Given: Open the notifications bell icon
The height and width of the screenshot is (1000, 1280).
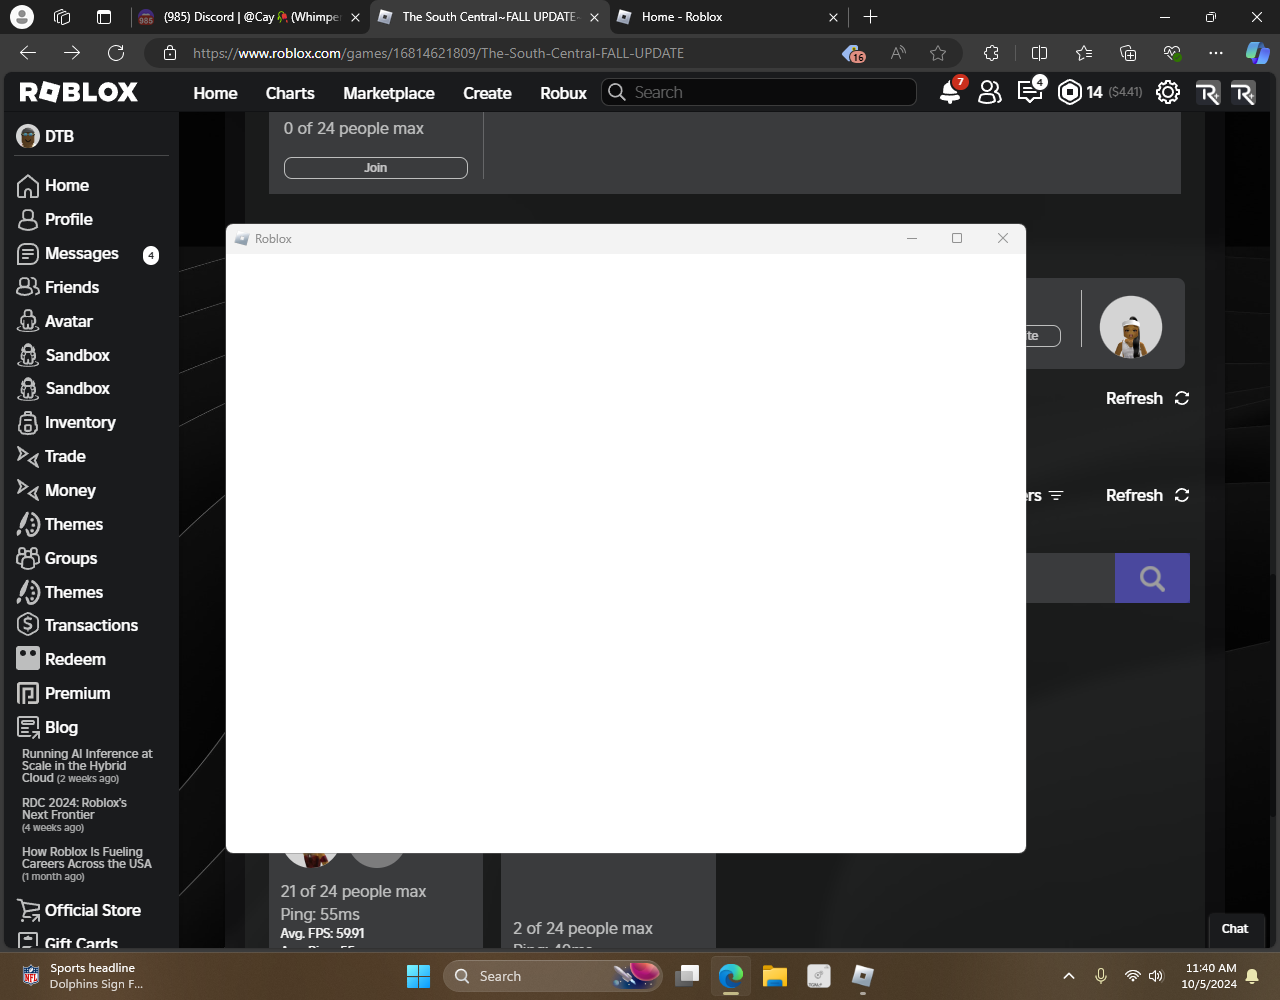Looking at the screenshot, I should [x=950, y=92].
